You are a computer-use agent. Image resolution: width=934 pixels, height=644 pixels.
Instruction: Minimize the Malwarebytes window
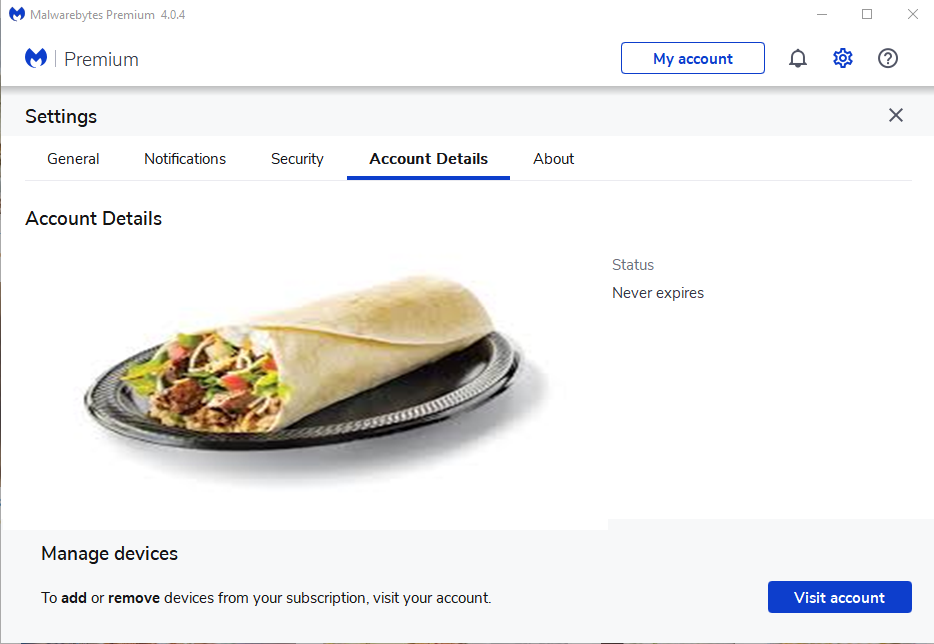point(821,15)
